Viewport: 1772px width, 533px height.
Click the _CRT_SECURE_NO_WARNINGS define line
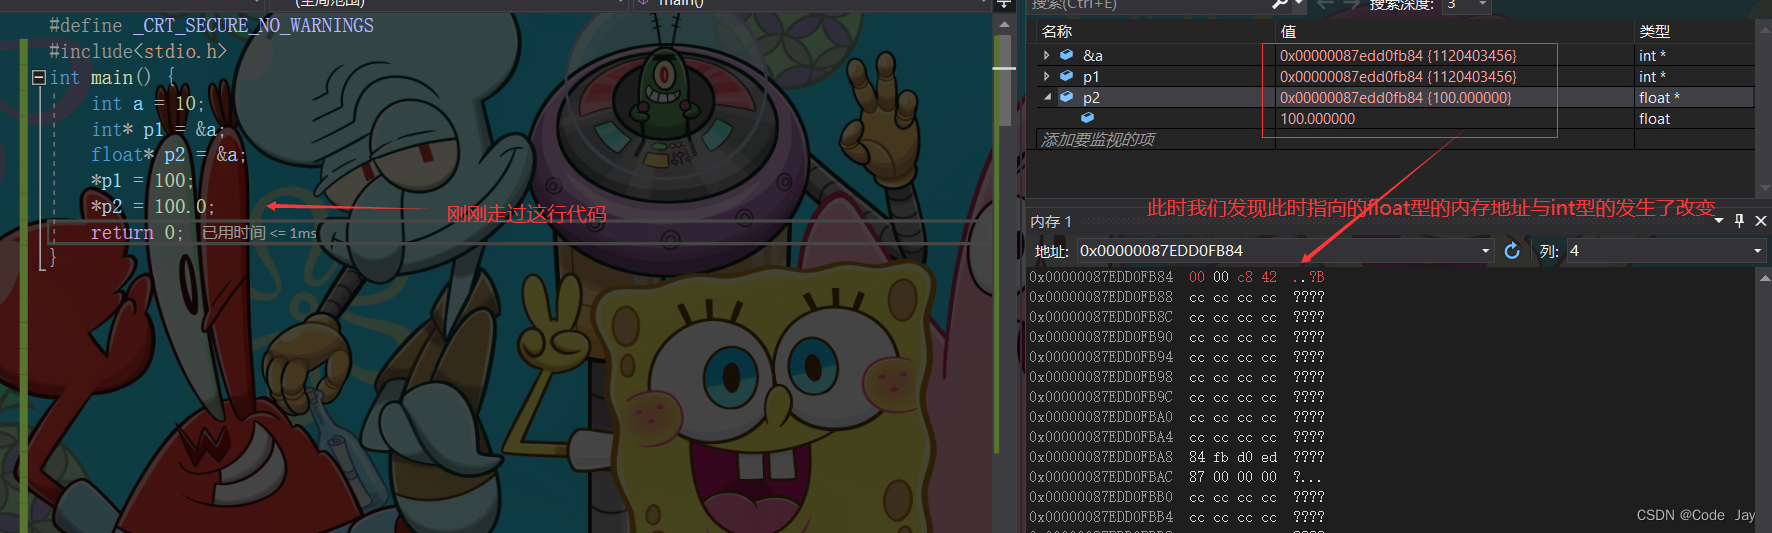pyautogui.click(x=211, y=25)
